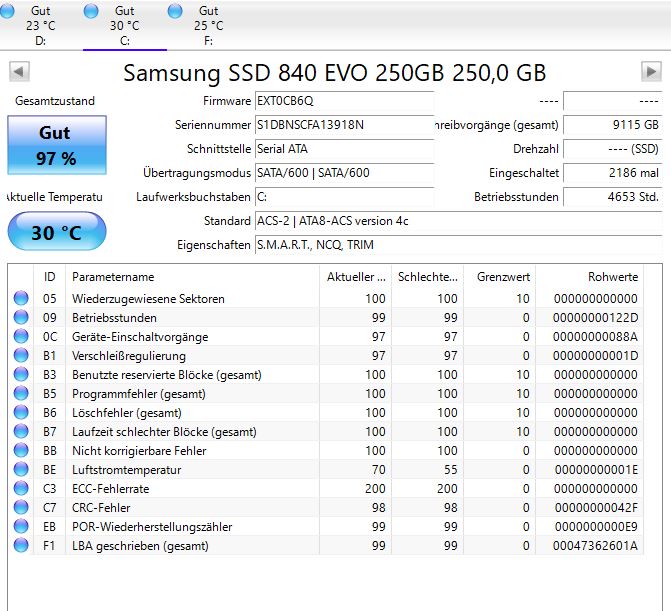Click the Eigenschaften field S.M.A.R.T., NCQ, TRIM
This screenshot has width=671, height=611.
click(x=458, y=245)
